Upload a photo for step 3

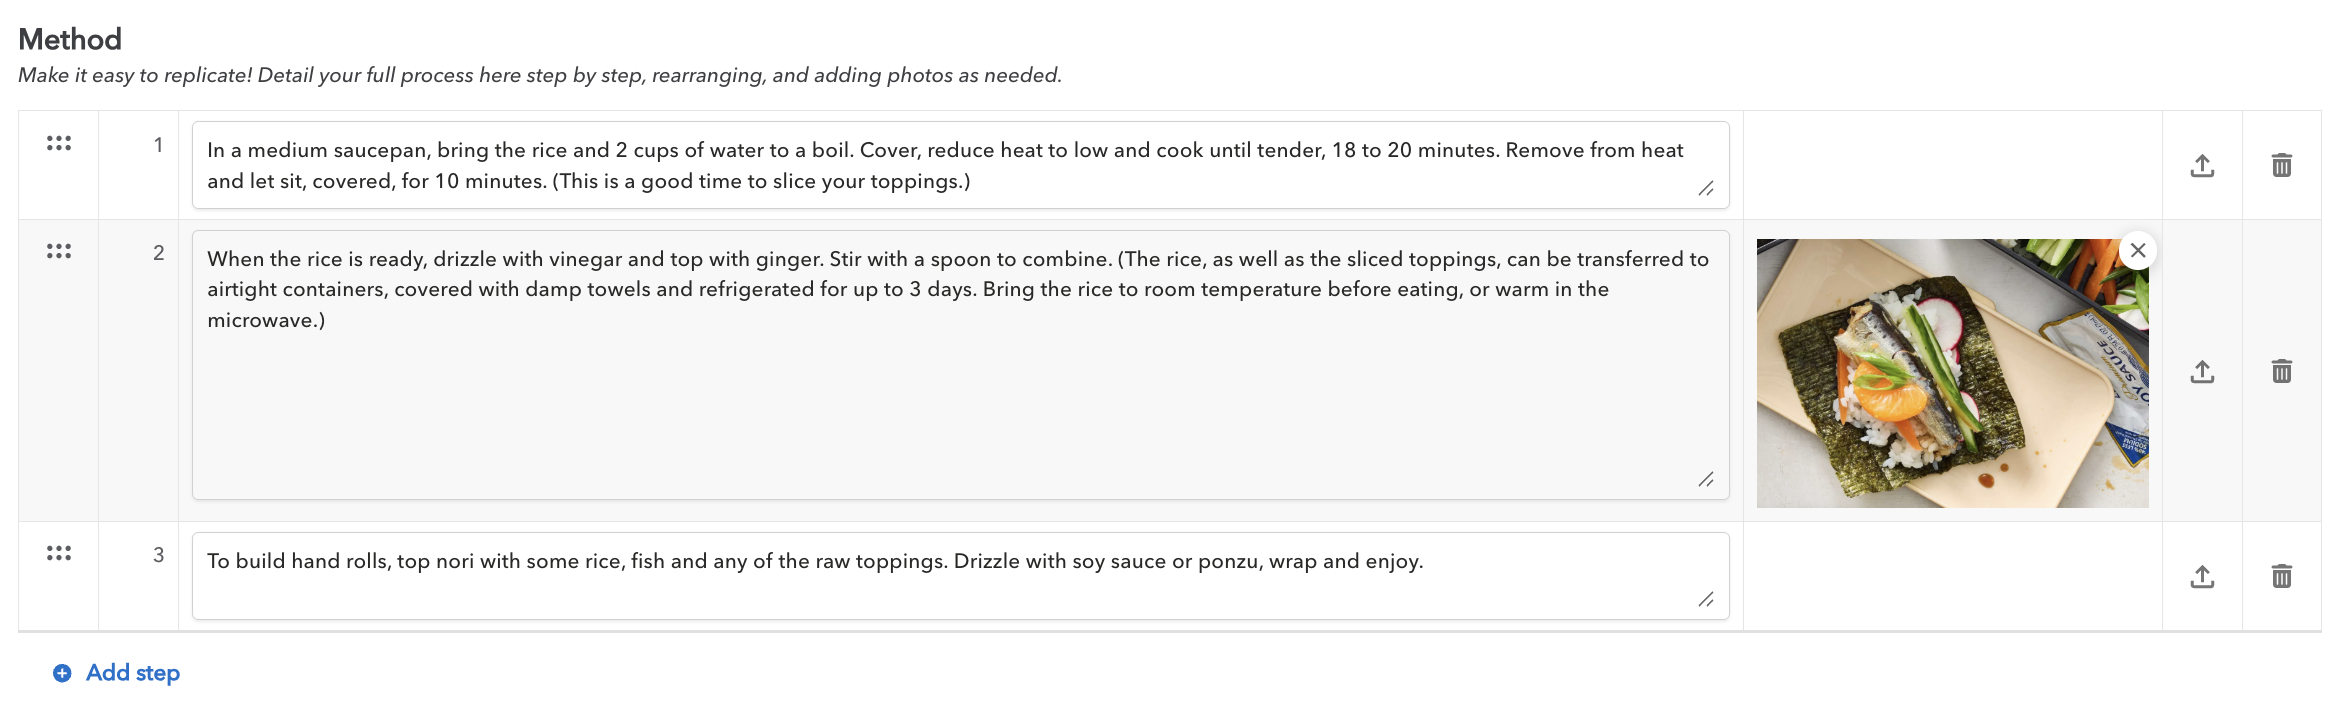(2204, 575)
